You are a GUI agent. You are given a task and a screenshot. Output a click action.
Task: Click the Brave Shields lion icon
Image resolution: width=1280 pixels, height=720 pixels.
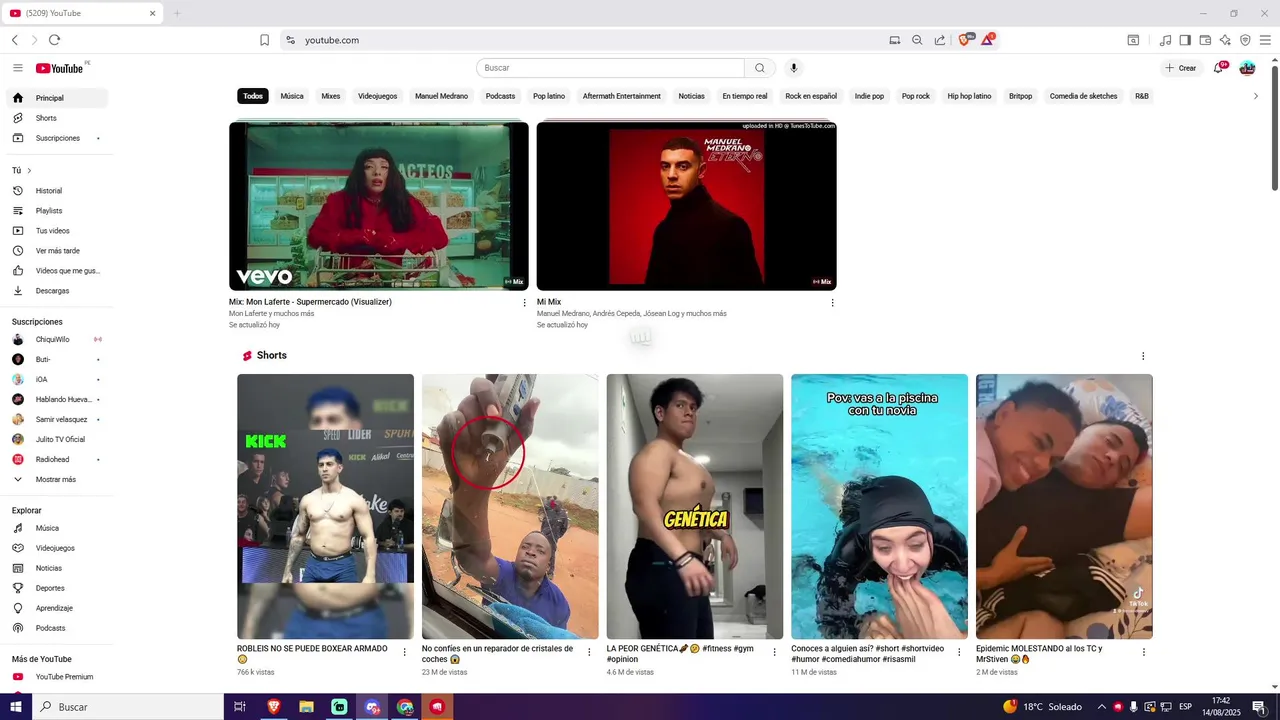click(x=964, y=40)
